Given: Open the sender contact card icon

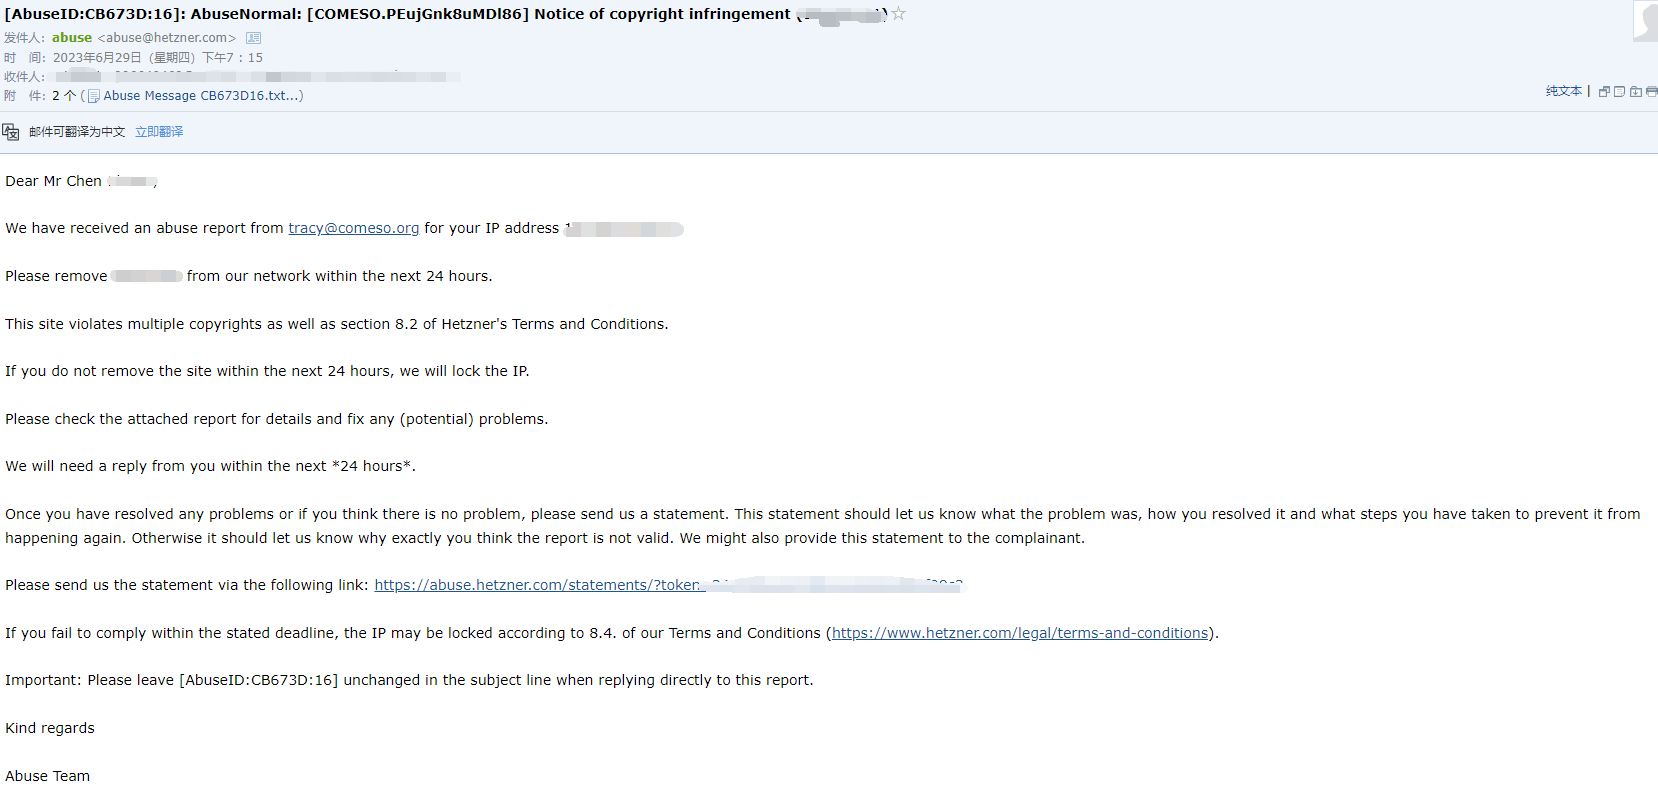Looking at the screenshot, I should click(x=254, y=38).
